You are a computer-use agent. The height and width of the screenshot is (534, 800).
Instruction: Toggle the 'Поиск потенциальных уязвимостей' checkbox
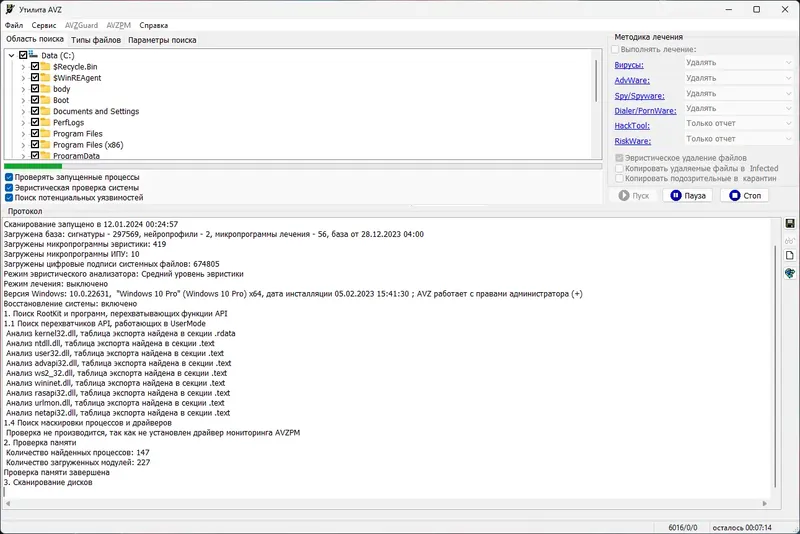9,198
